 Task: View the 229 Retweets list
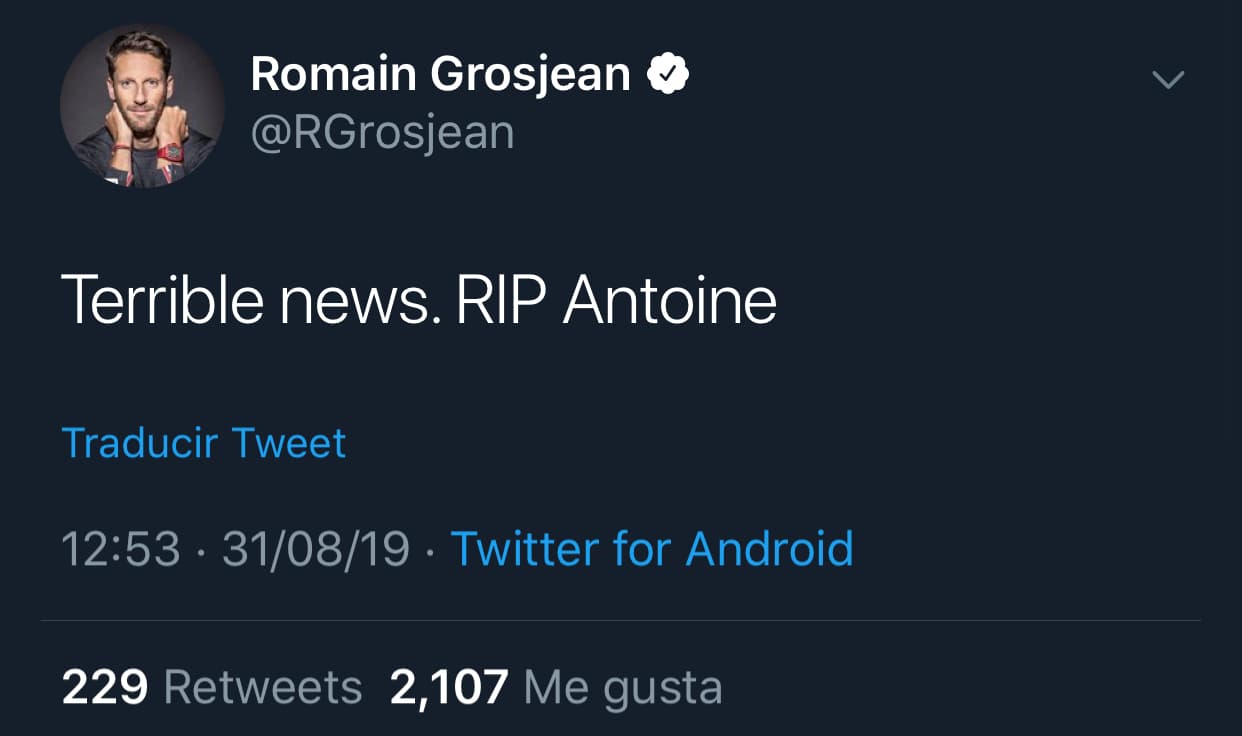pos(212,688)
